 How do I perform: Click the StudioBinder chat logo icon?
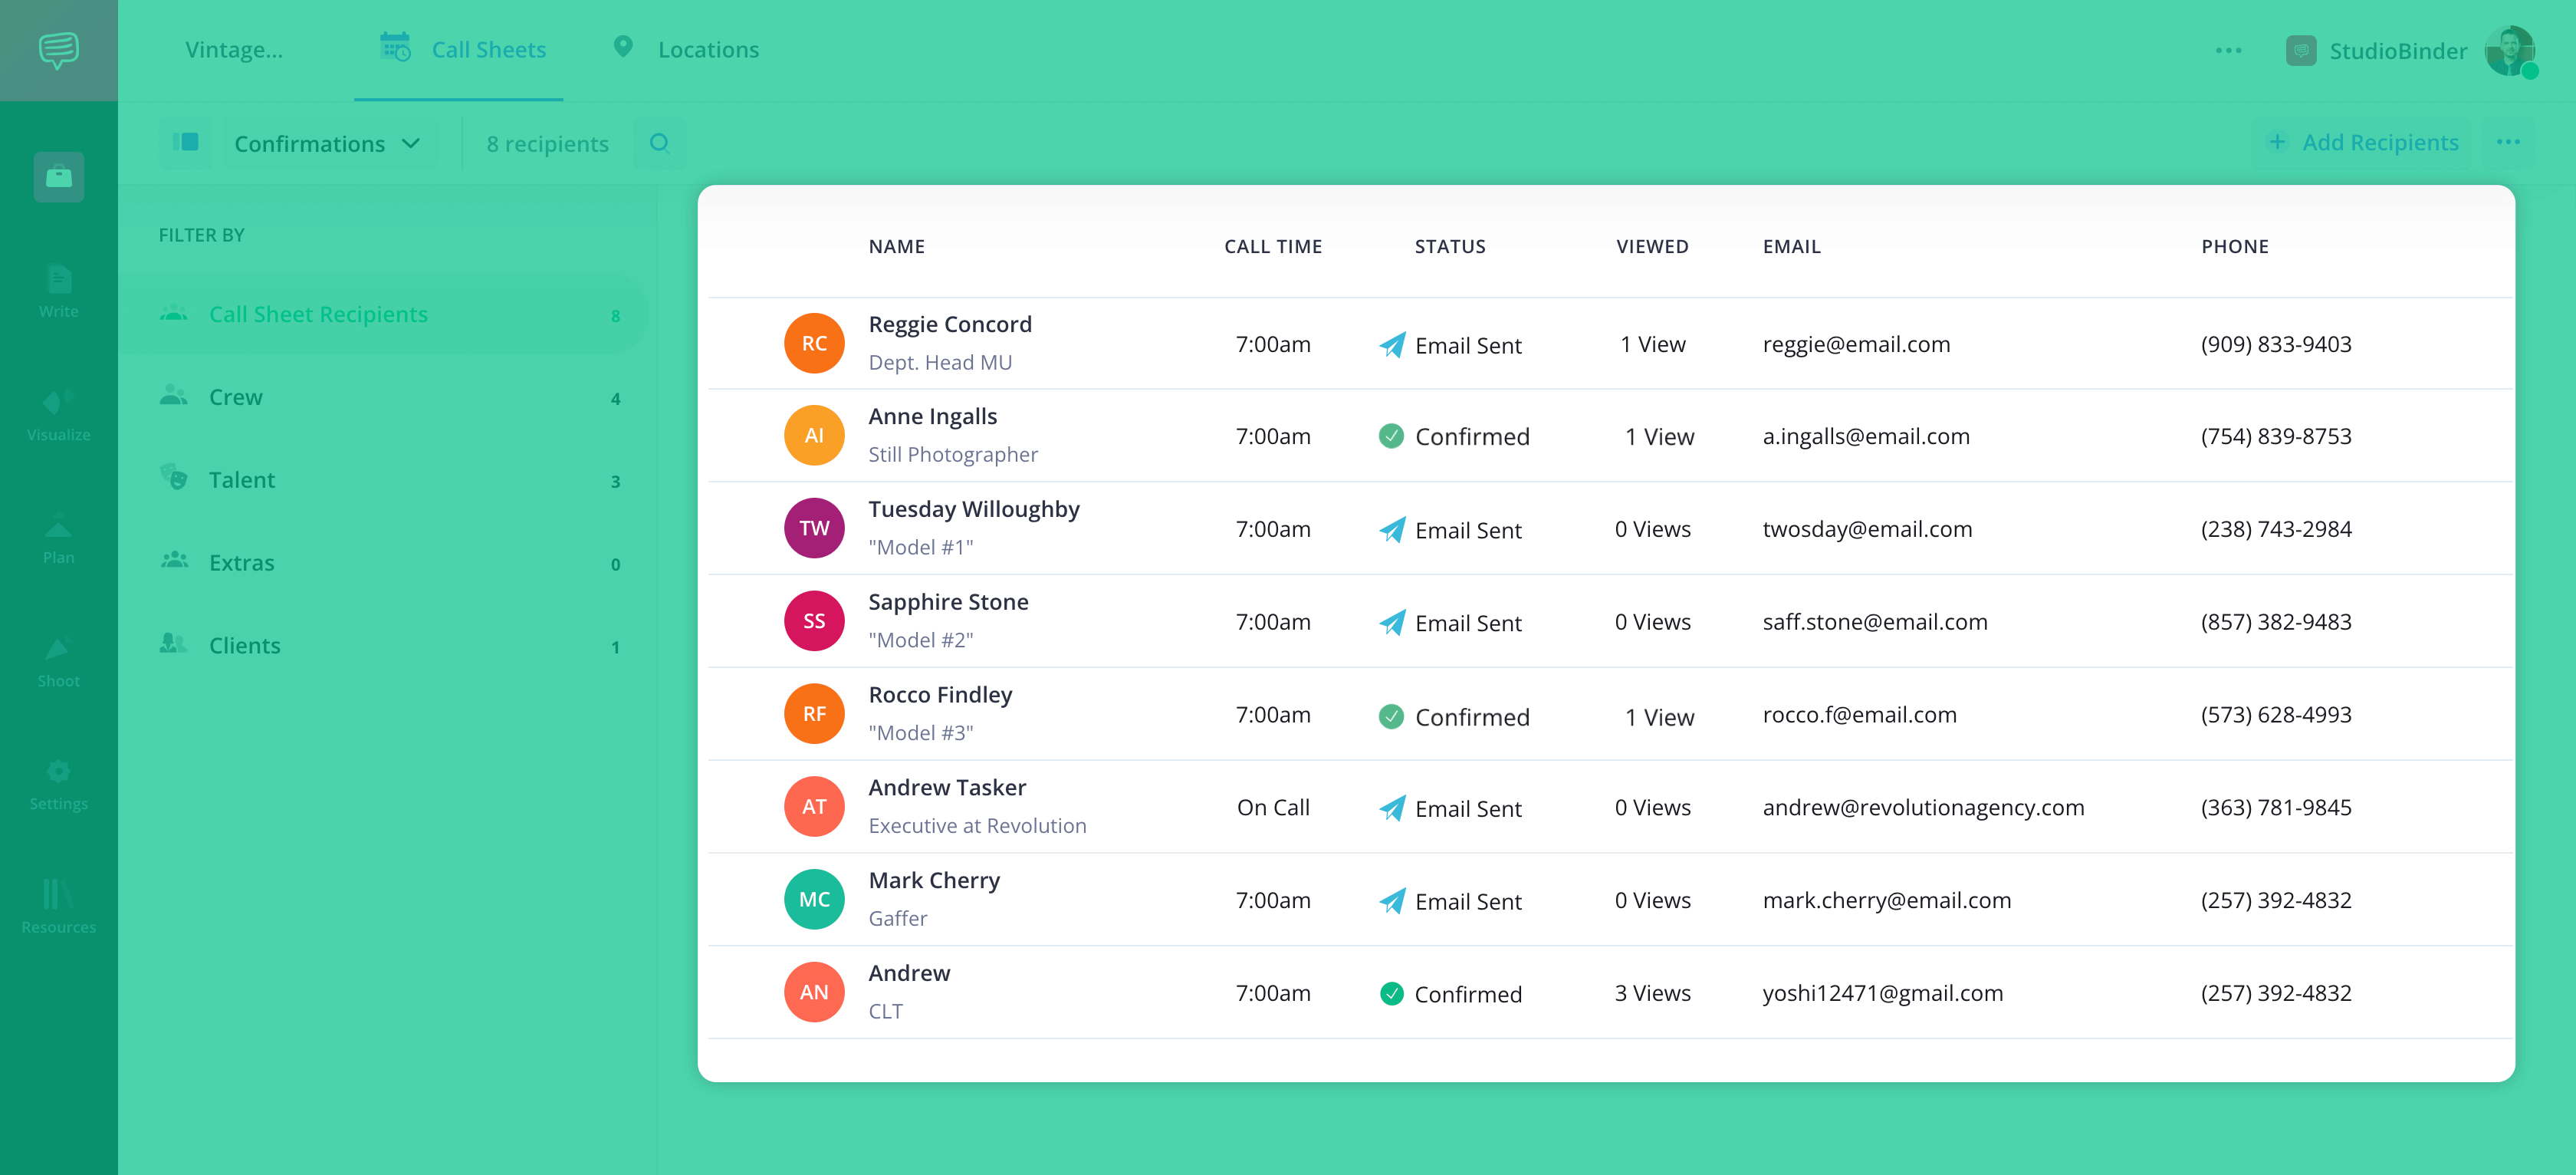[x=58, y=49]
